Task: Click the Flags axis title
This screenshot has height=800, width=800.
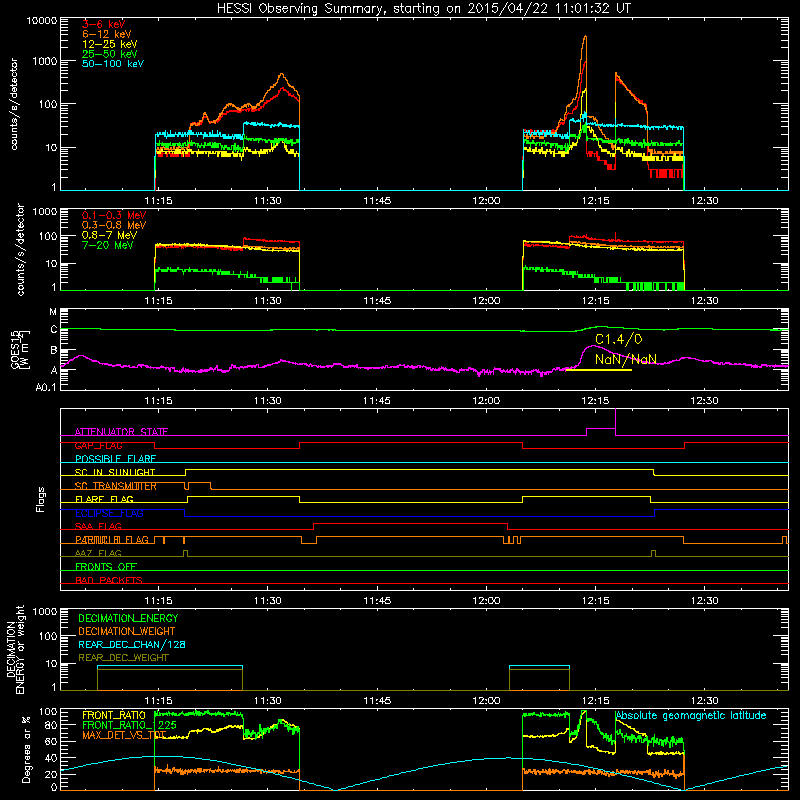Action: pyautogui.click(x=41, y=499)
